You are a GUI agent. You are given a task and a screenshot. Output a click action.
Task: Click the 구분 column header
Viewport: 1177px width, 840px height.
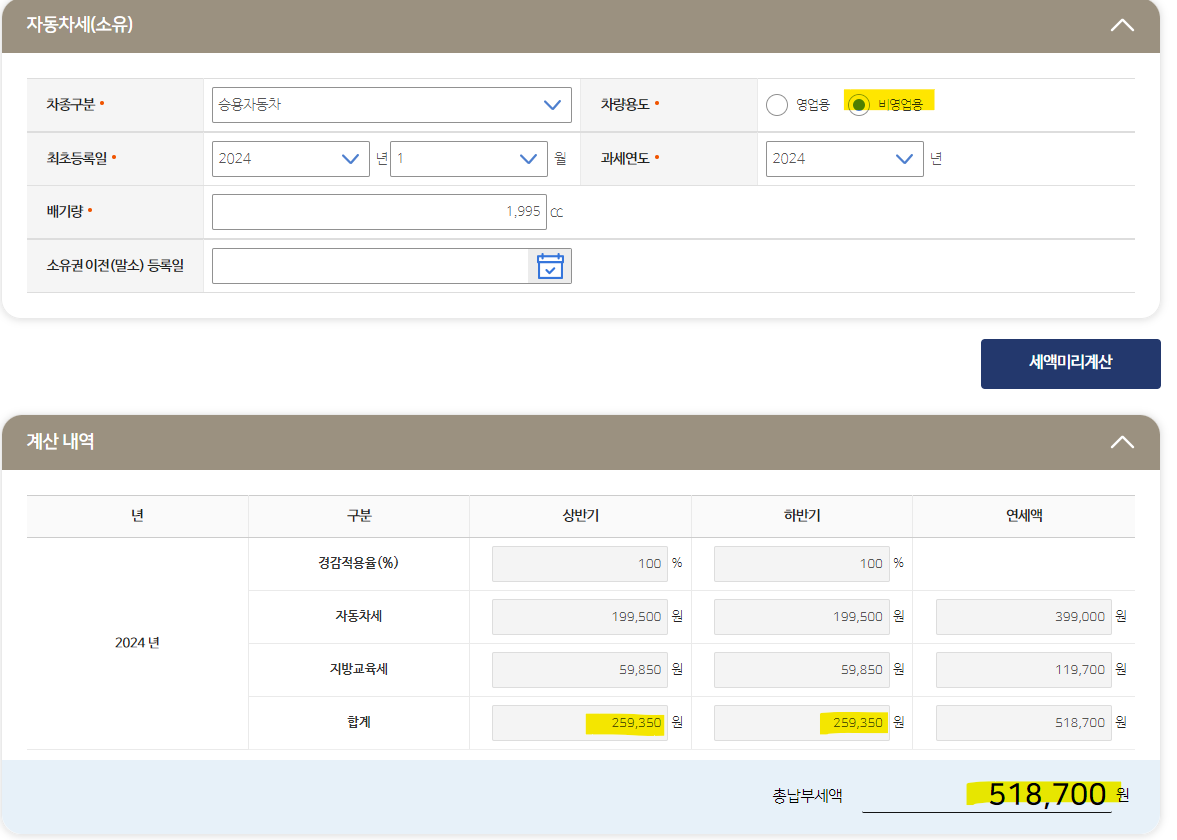[x=359, y=516]
